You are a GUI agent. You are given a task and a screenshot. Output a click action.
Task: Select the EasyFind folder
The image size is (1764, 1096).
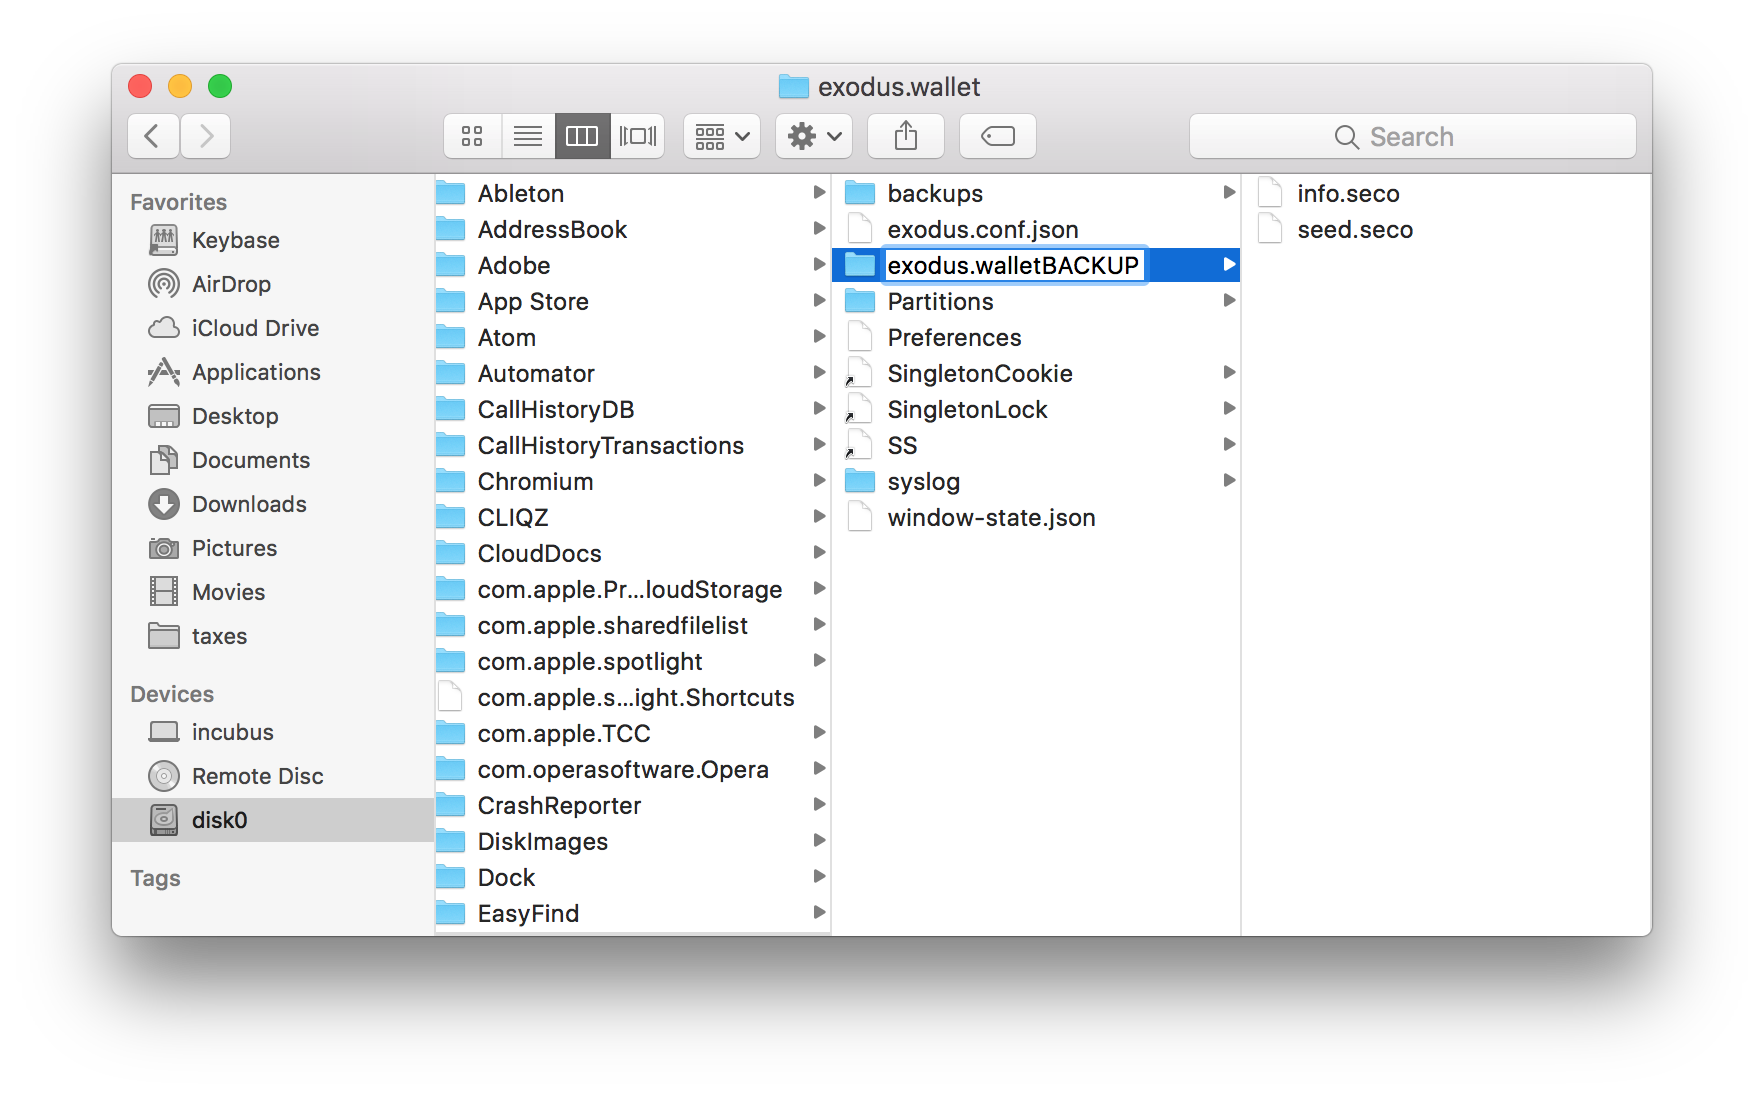632,913
